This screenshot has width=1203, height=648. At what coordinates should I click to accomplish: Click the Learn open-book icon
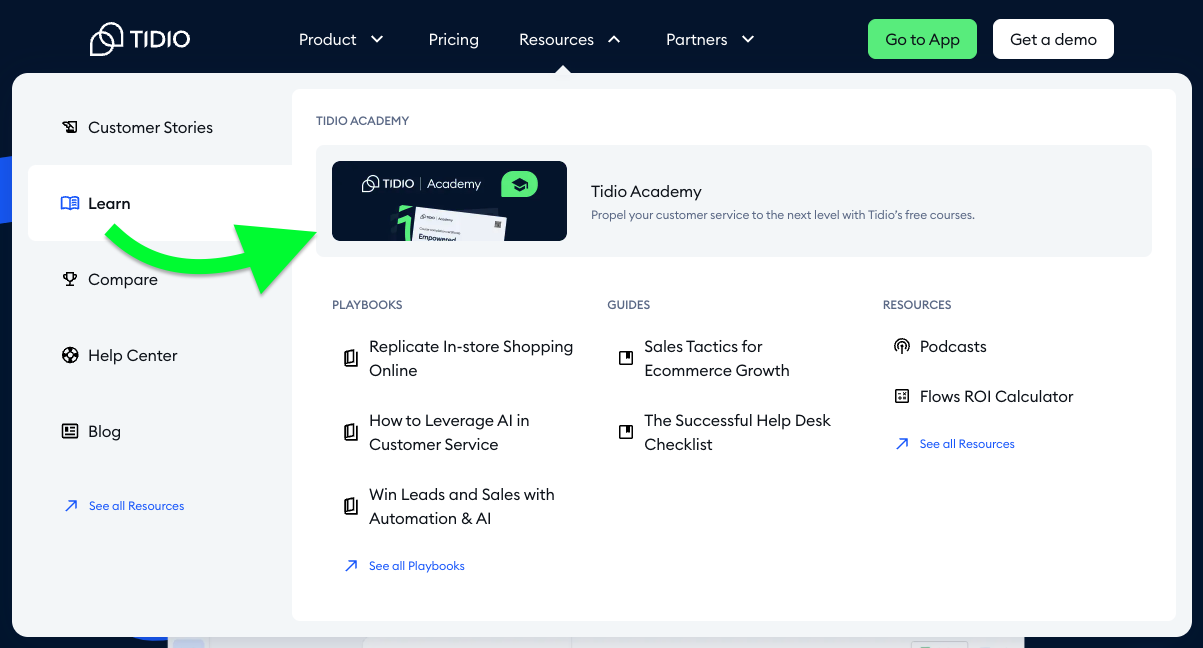(x=70, y=203)
